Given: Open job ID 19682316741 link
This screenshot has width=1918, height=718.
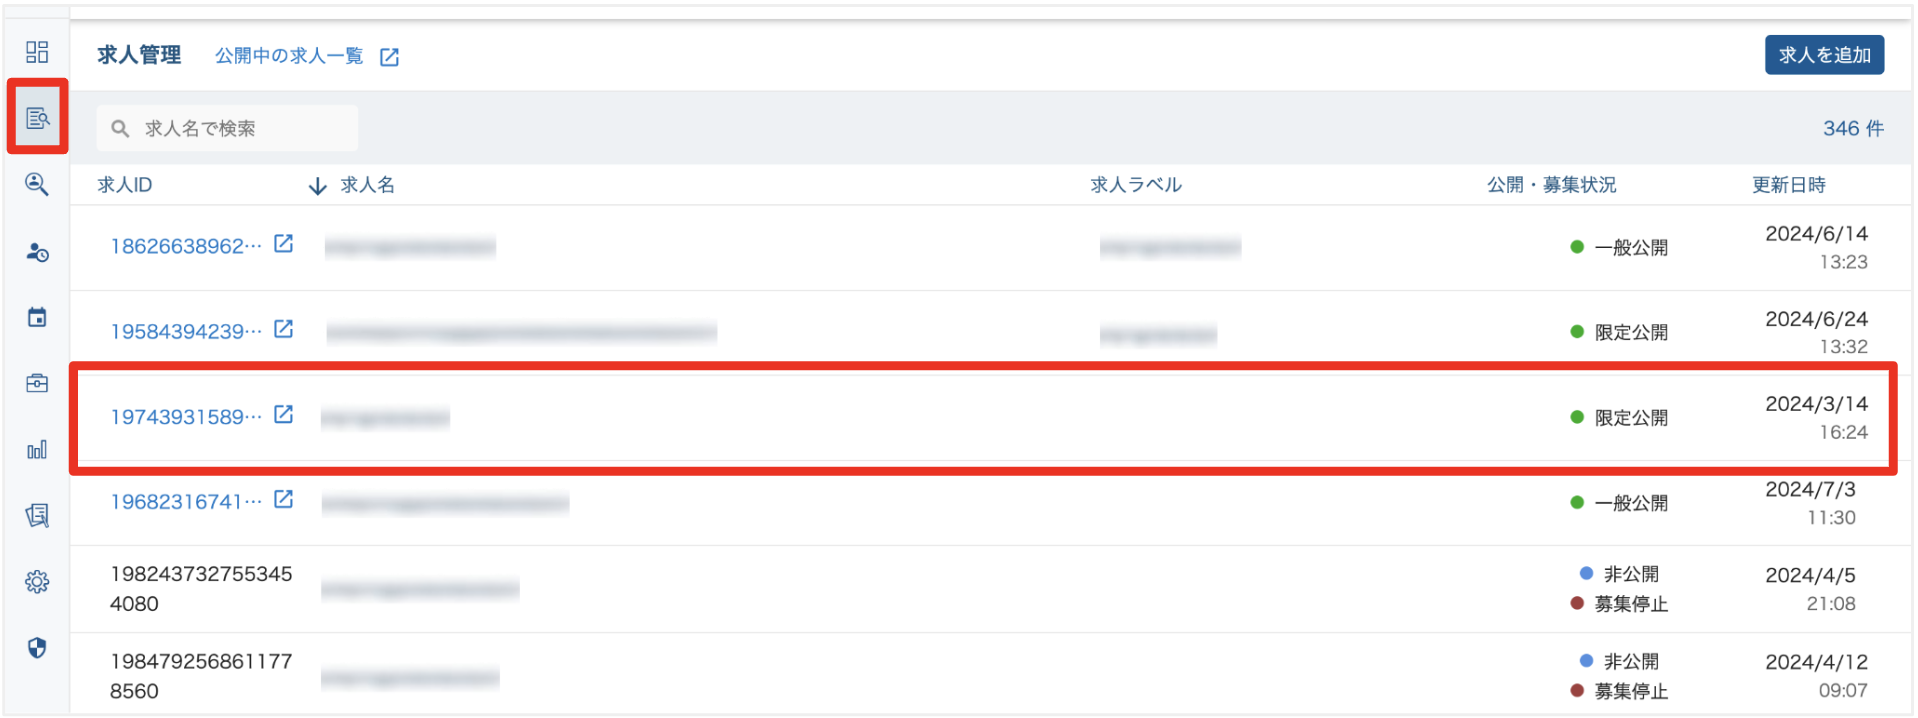Looking at the screenshot, I should click(186, 501).
